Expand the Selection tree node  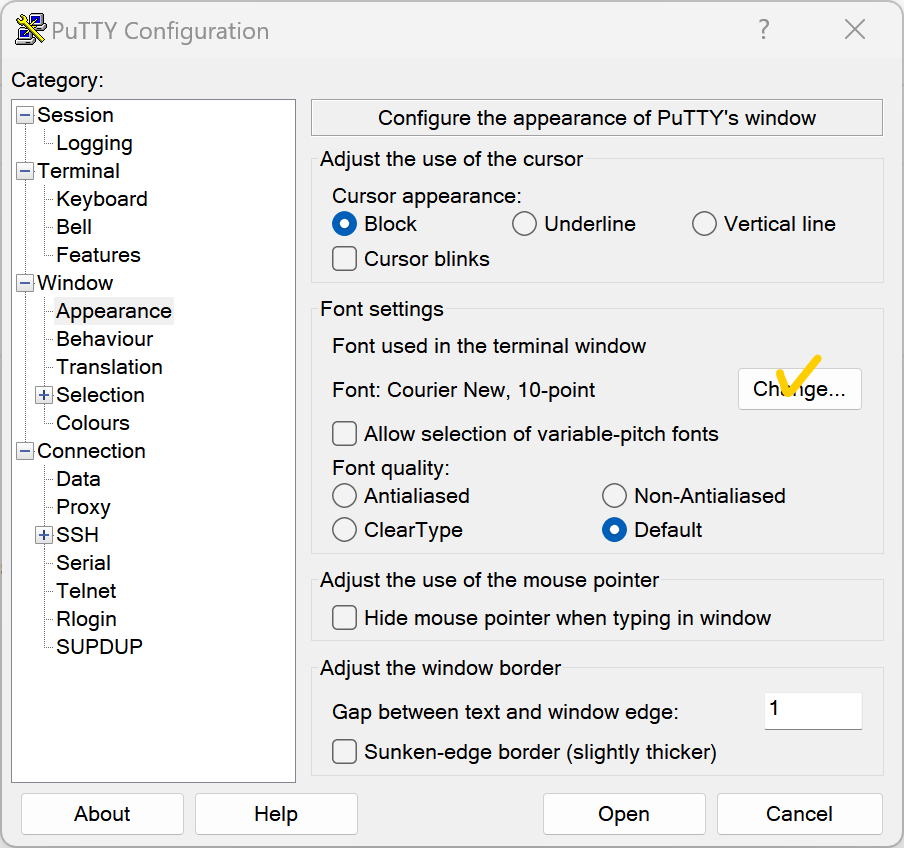[44, 395]
